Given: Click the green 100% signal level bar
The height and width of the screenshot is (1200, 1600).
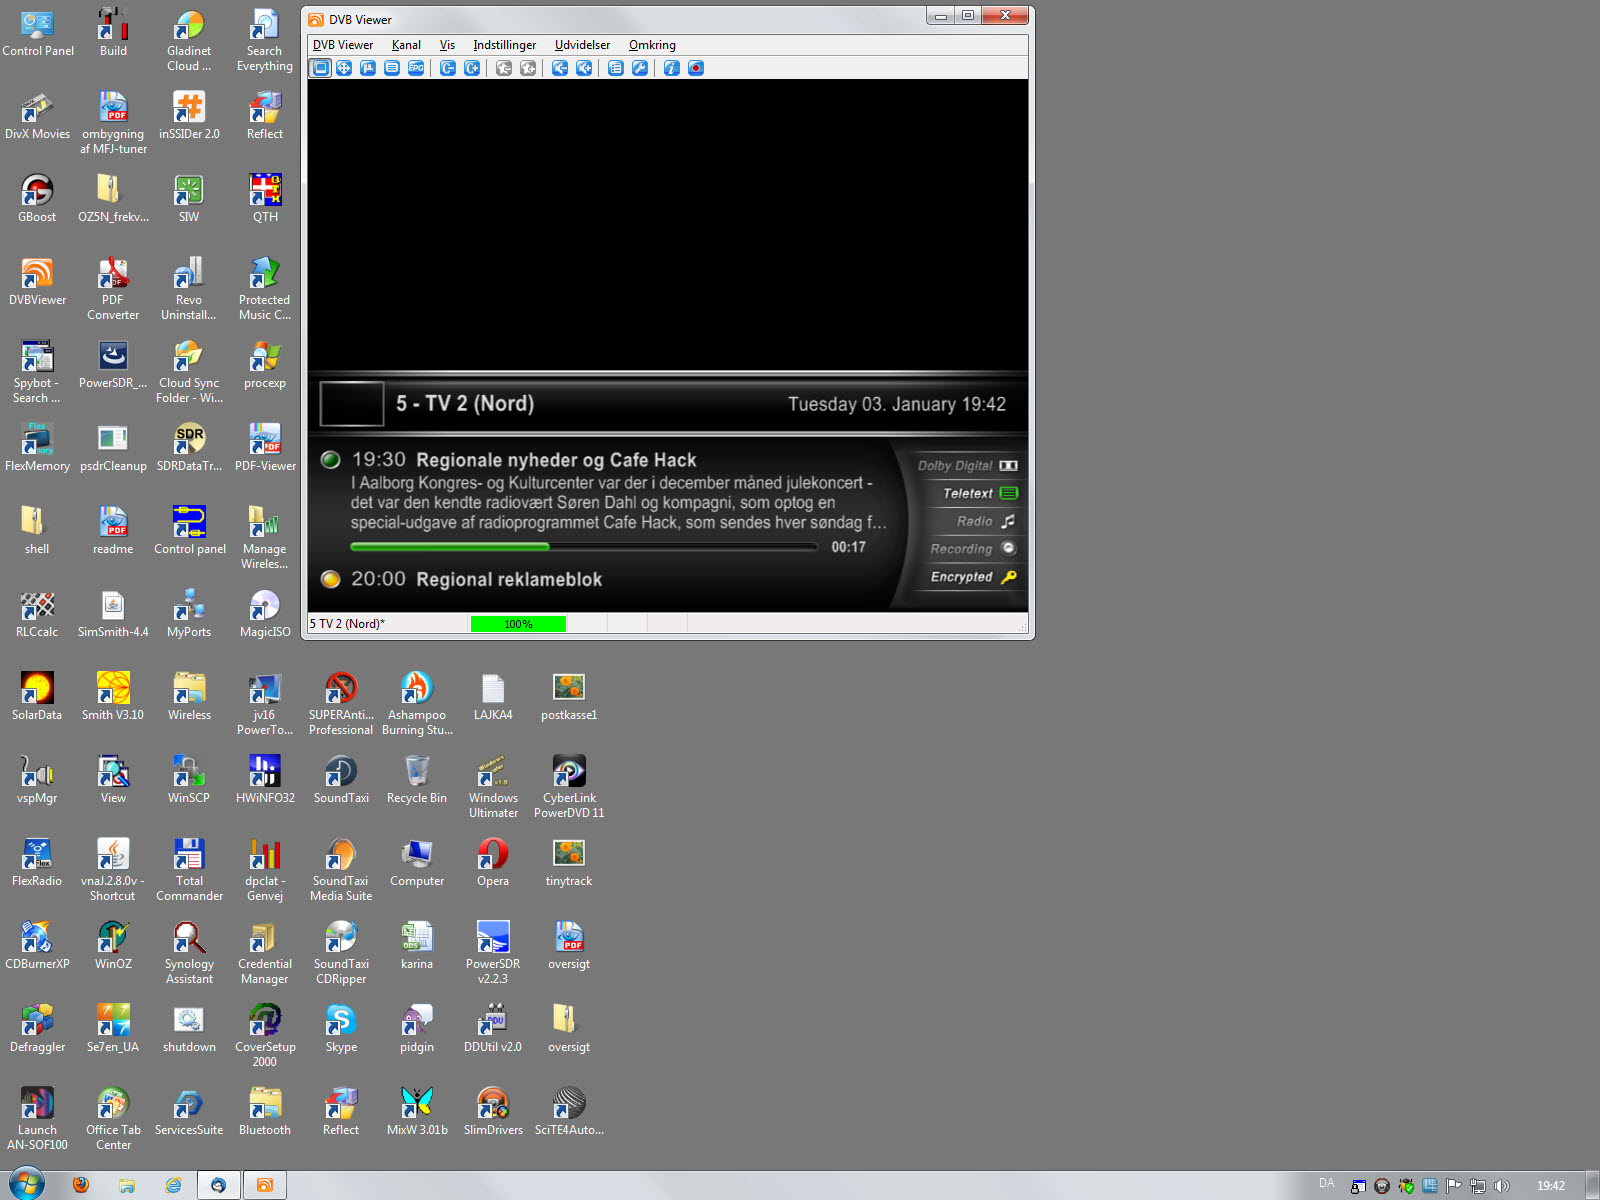Looking at the screenshot, I should [x=518, y=624].
